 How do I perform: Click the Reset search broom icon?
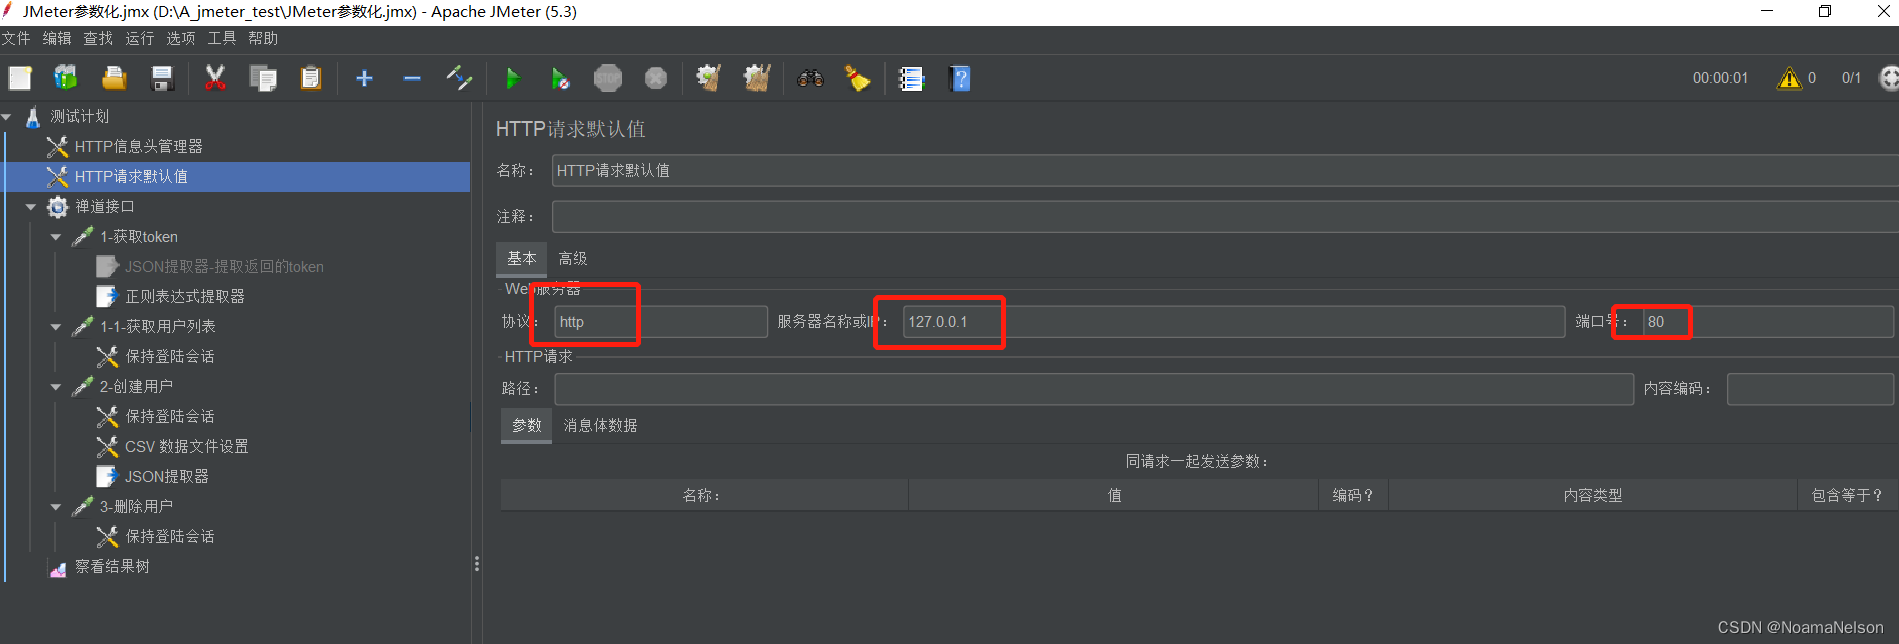(x=858, y=78)
